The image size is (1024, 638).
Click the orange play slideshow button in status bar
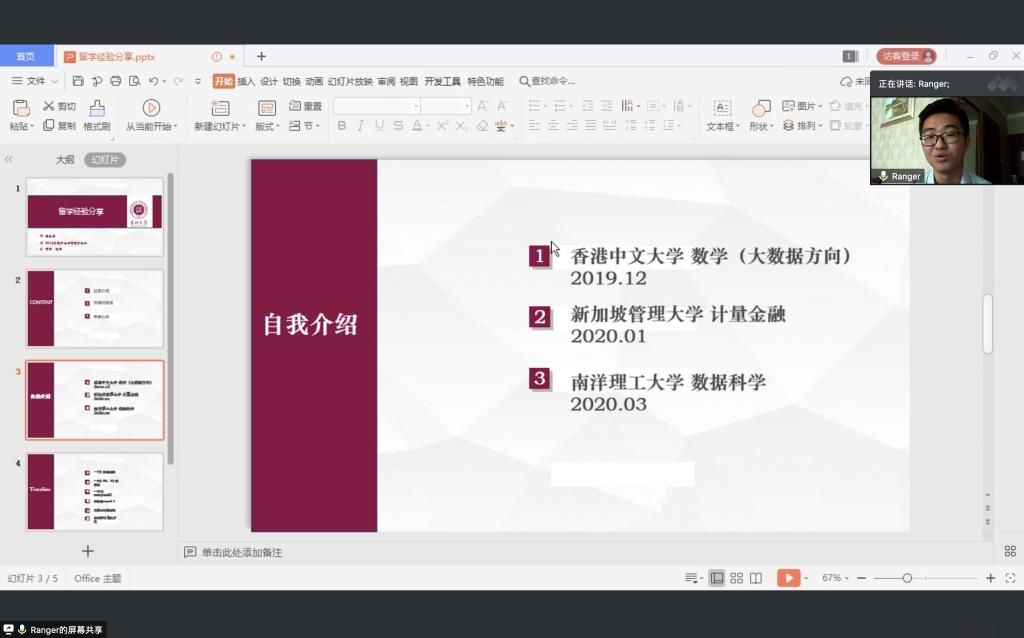coord(789,578)
